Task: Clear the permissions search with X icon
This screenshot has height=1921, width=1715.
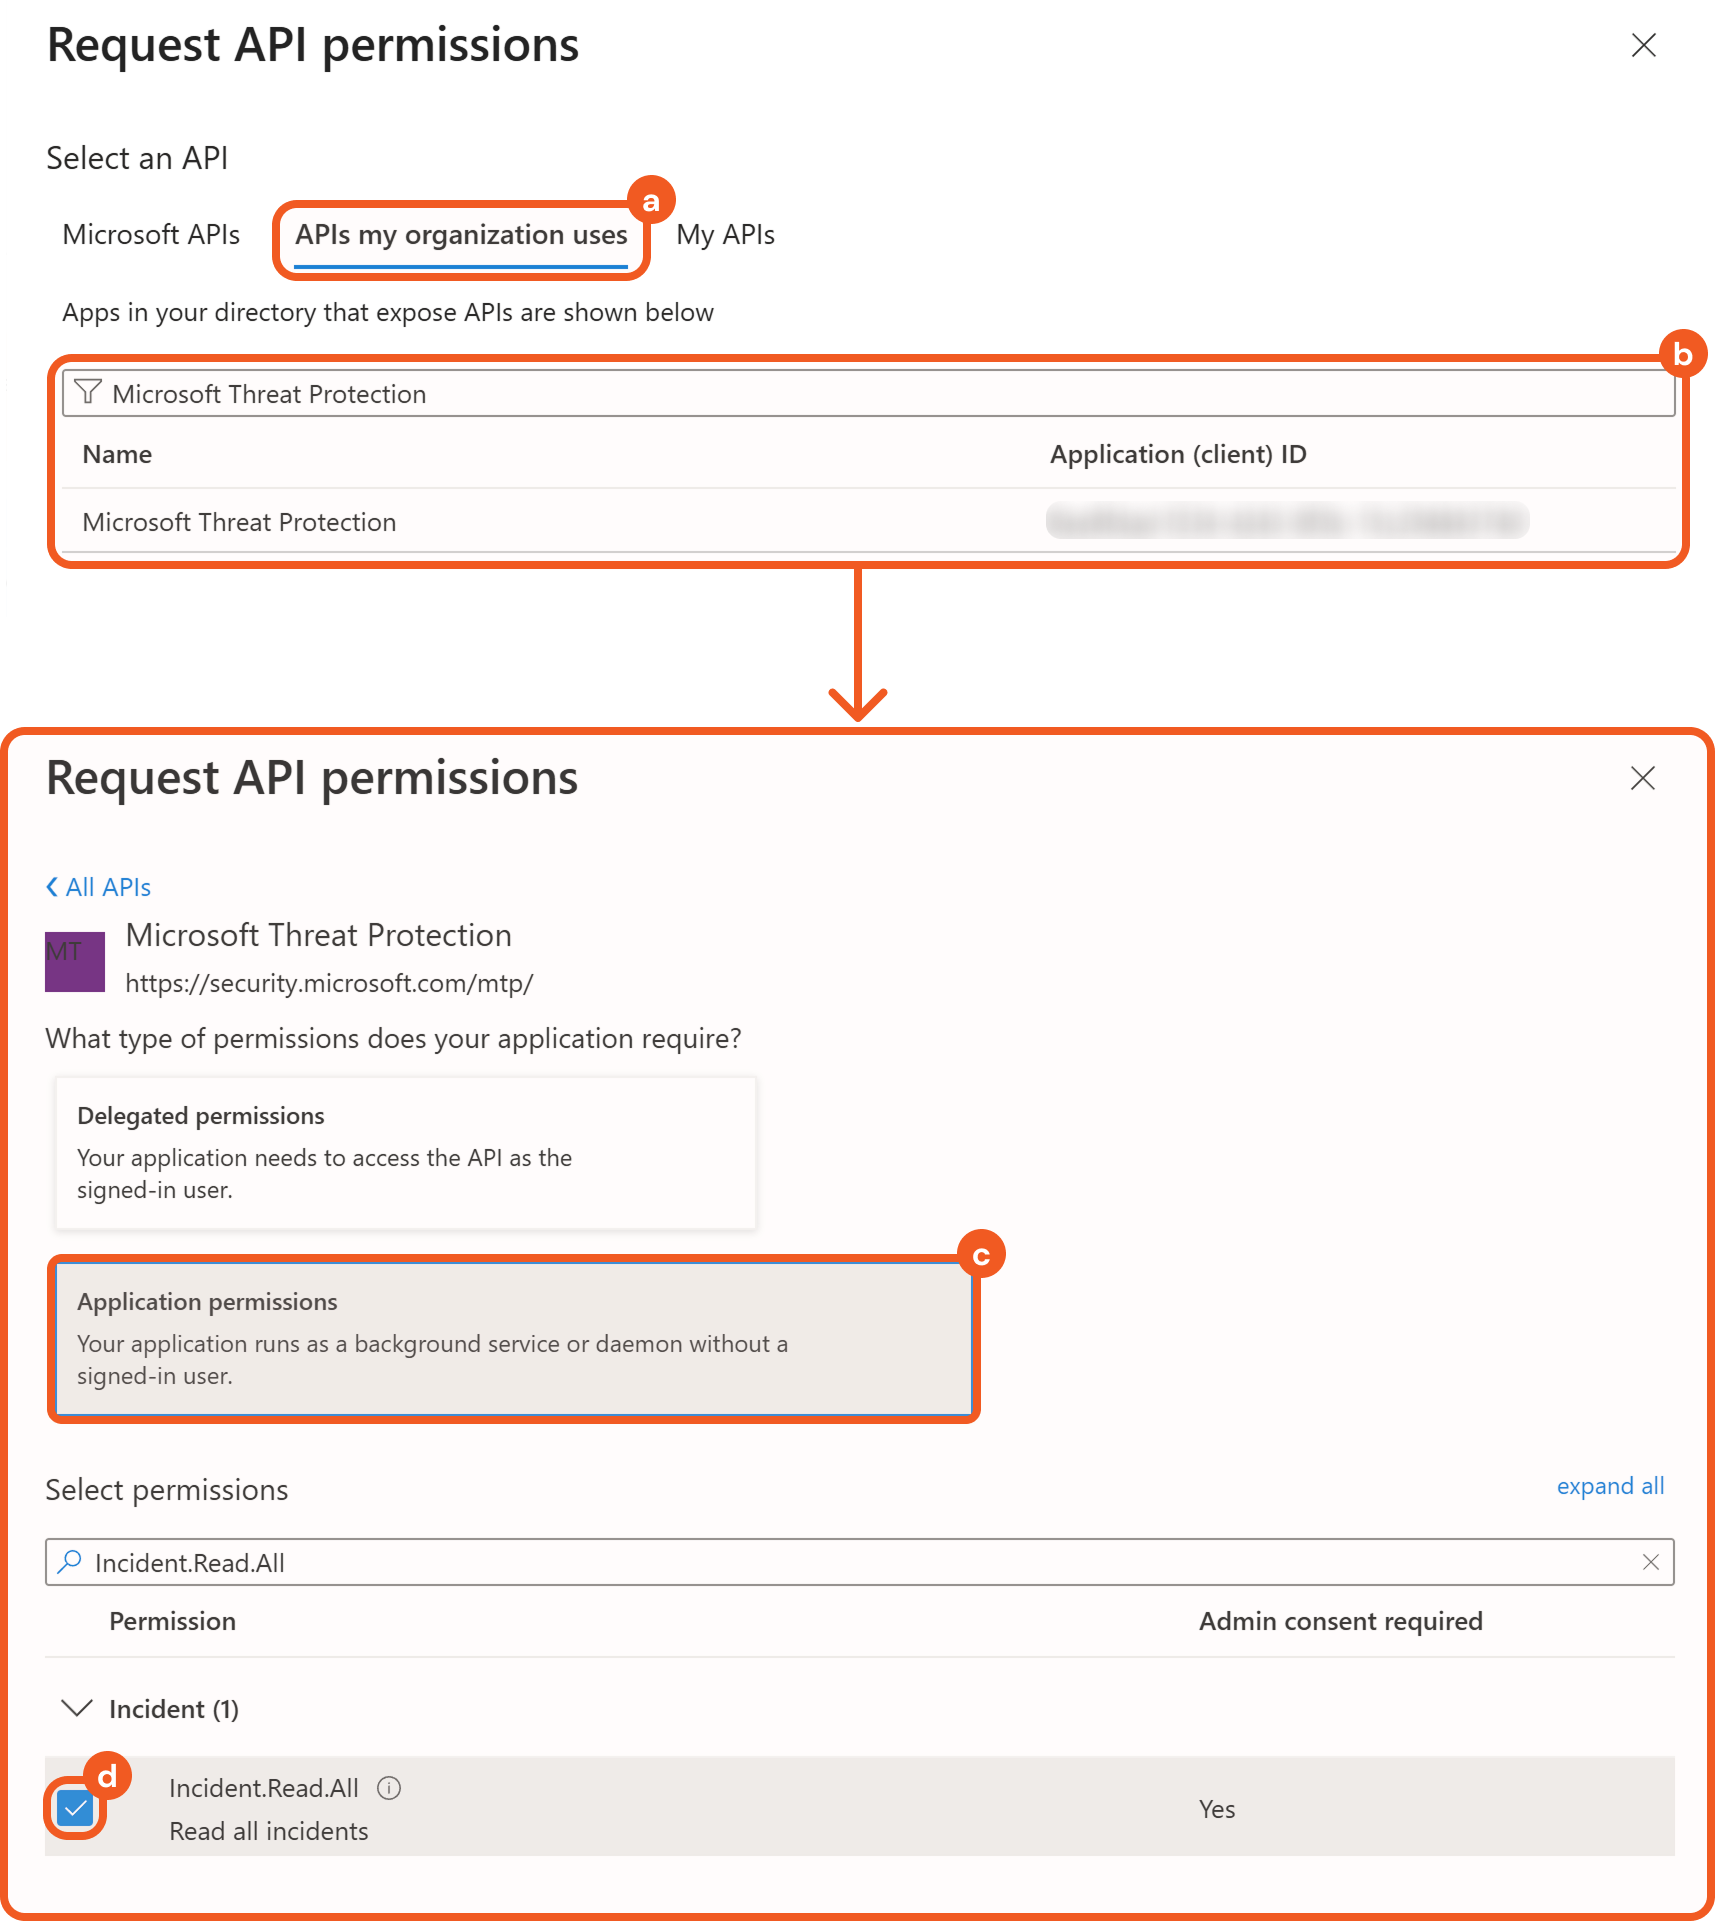Action: 1650,1562
